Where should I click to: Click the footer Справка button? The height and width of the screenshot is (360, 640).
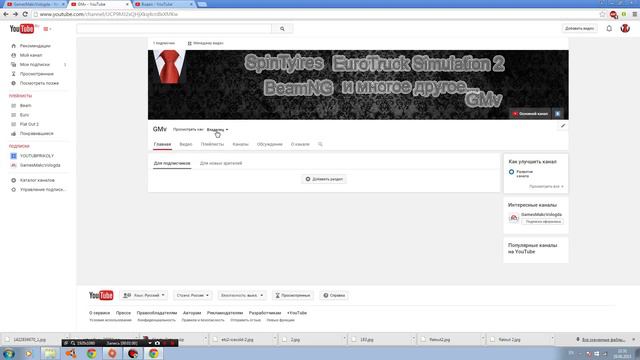(334, 295)
